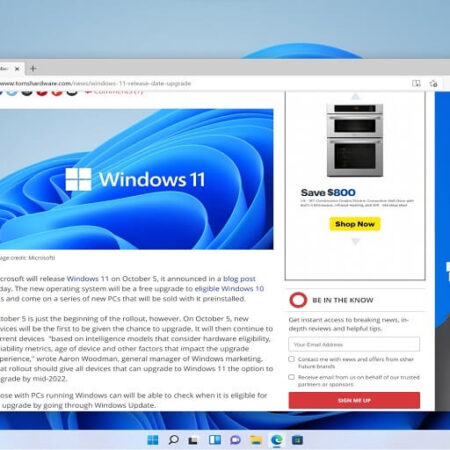The height and width of the screenshot is (450, 450).
Task: Click the oven product image in ad
Action: point(355,140)
